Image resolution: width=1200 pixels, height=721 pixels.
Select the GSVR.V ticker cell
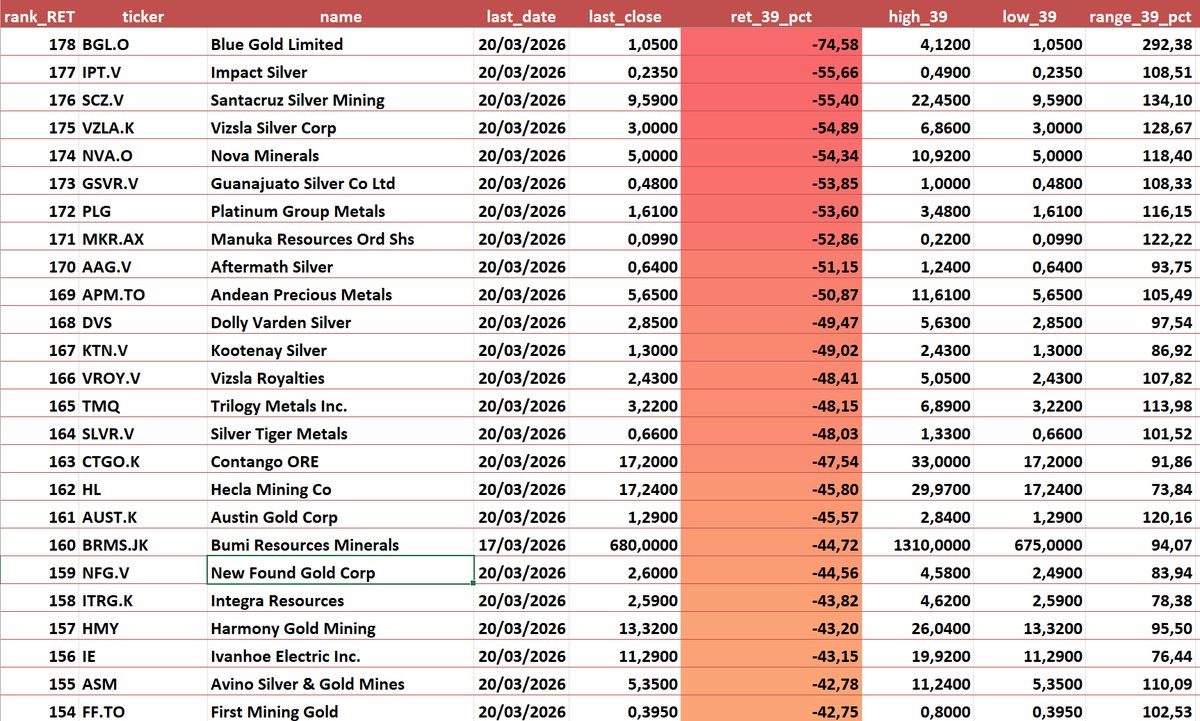coord(143,183)
